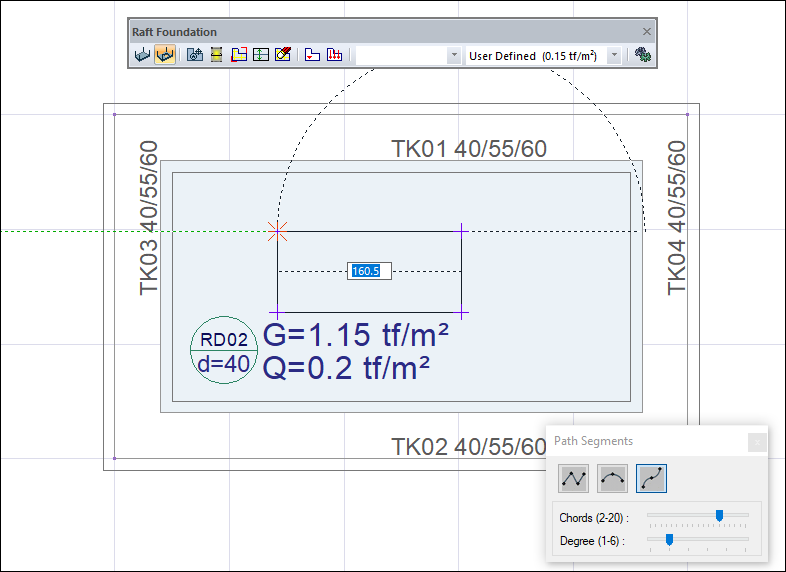Open the empty dropdown in Raft Foundation toolbar

[454, 56]
